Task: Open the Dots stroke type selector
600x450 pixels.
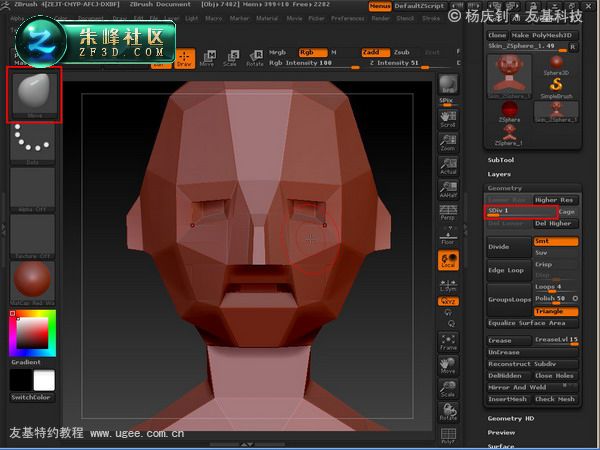Action: (32, 143)
